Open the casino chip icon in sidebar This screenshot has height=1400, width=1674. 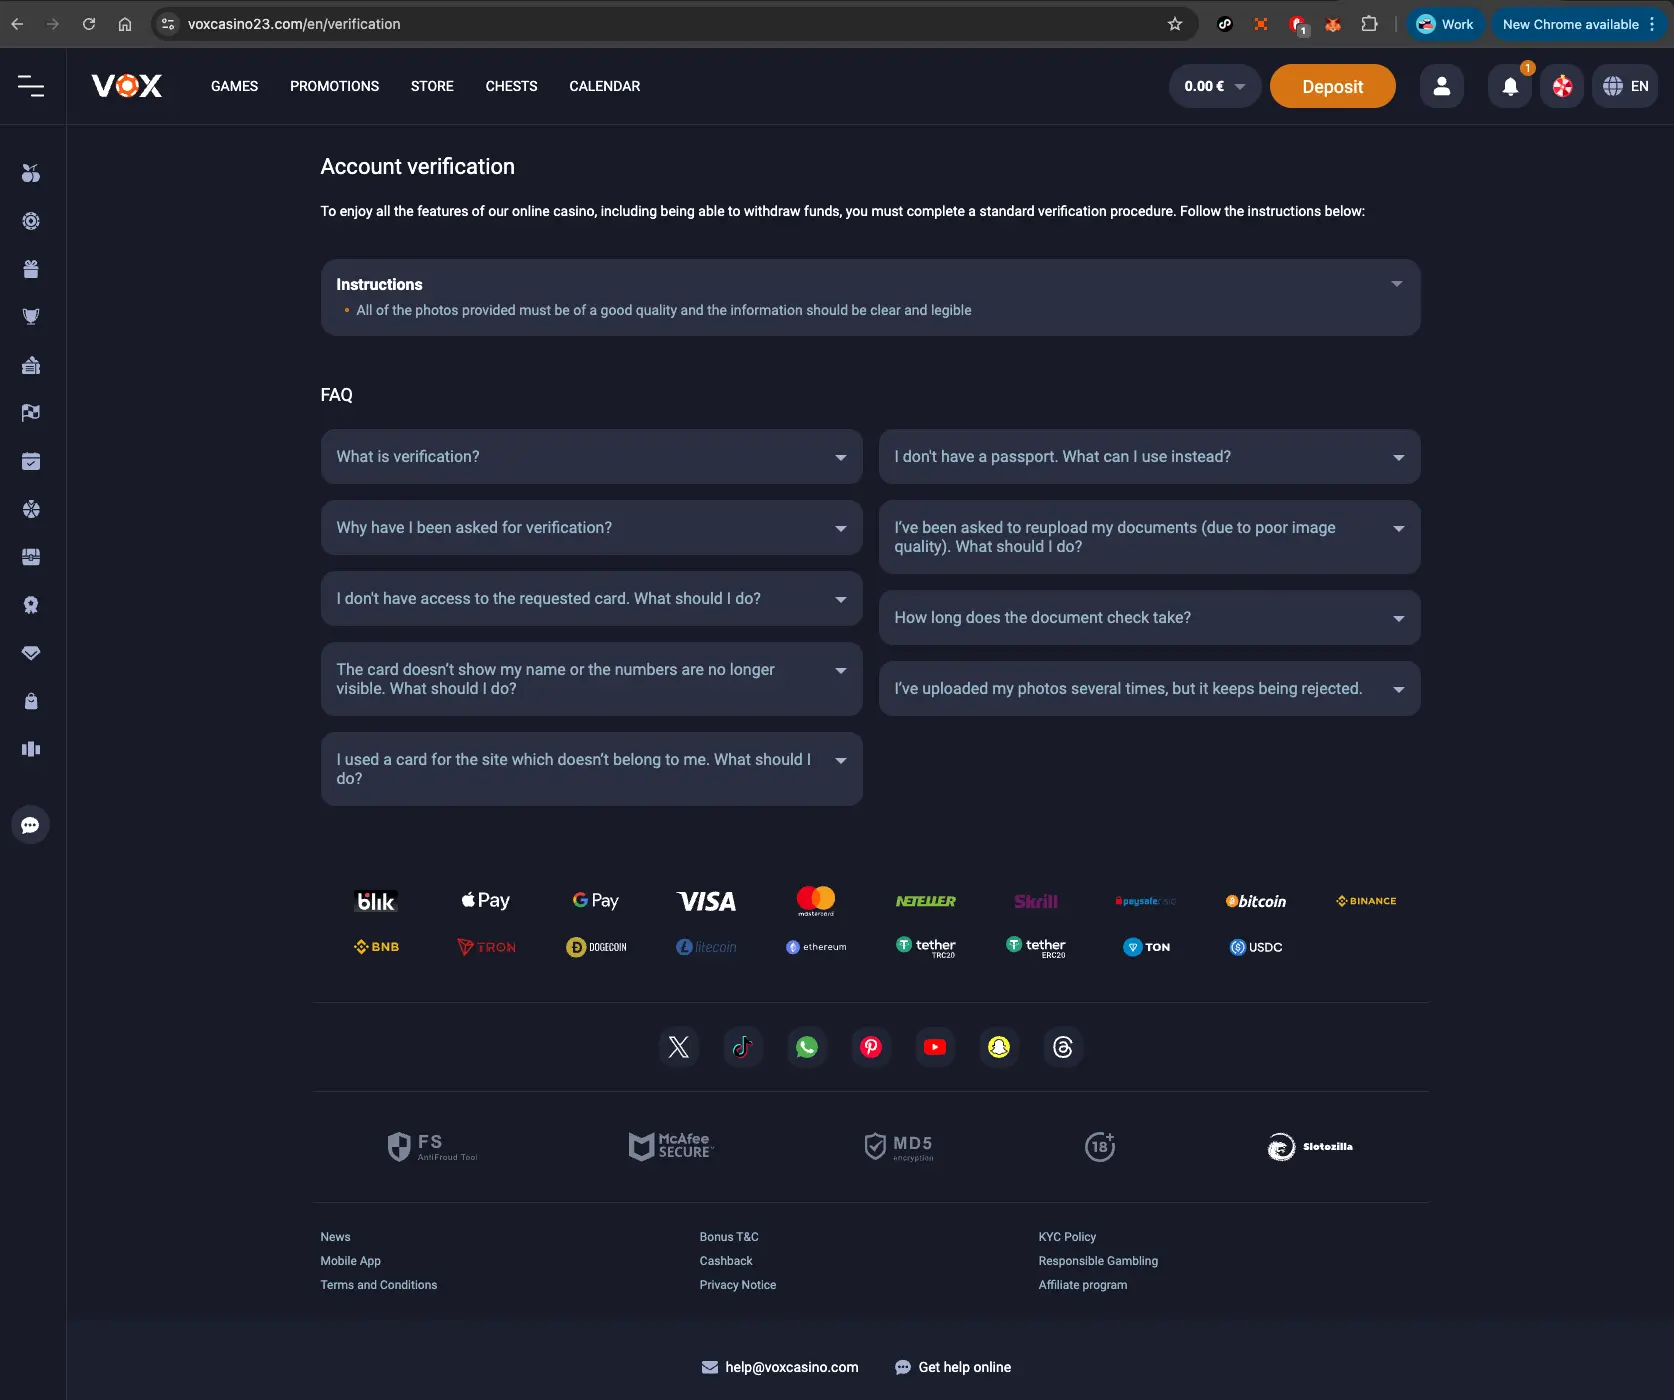pos(31,221)
